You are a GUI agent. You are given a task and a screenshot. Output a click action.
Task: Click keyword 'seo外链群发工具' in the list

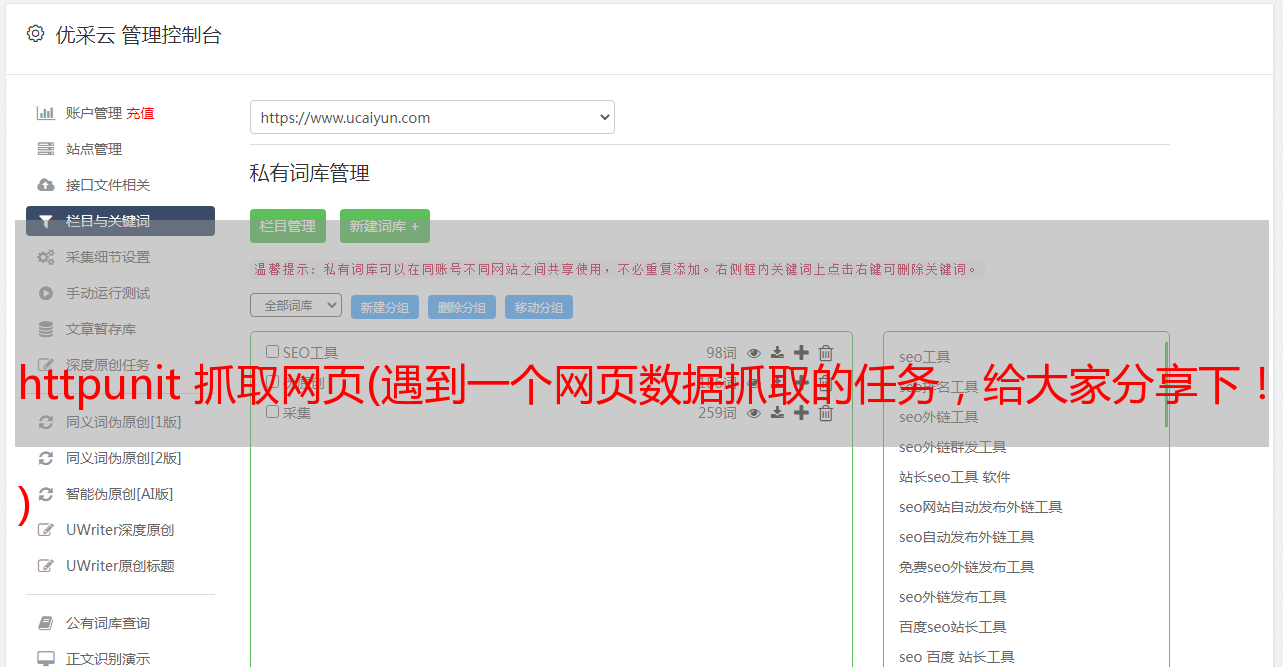pyautogui.click(x=952, y=447)
